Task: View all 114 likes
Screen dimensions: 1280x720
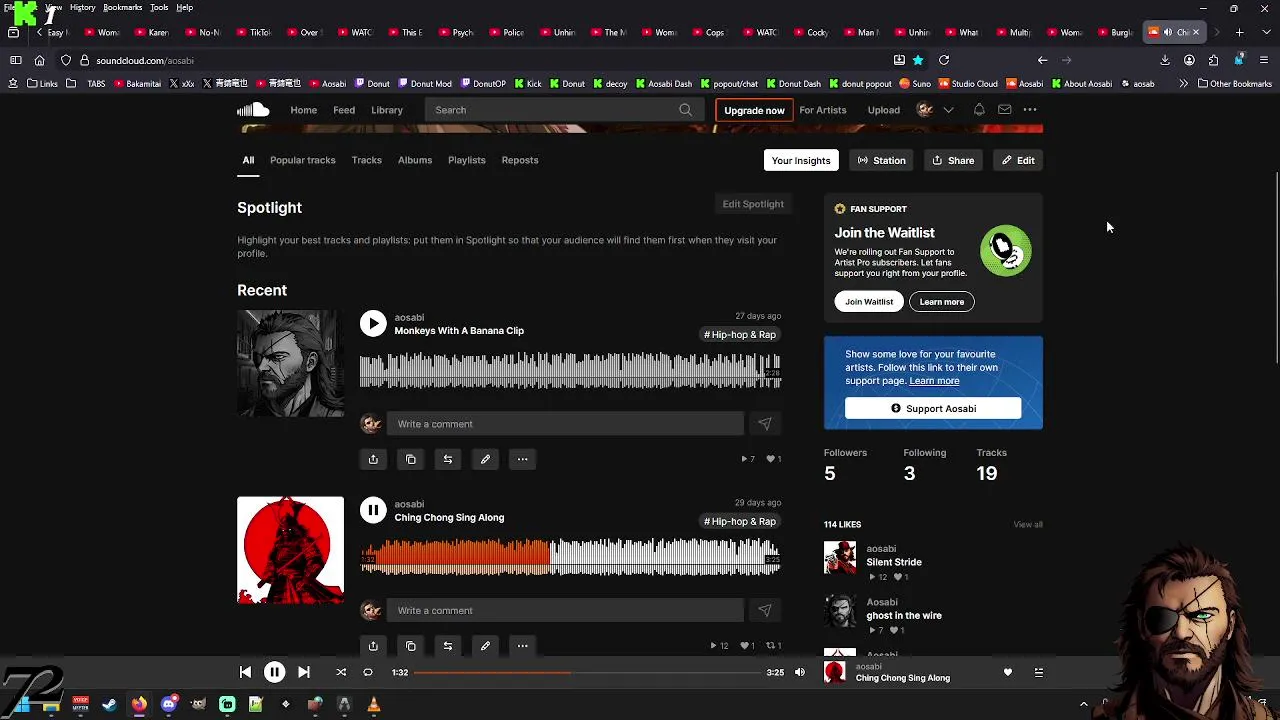Action: (1028, 525)
